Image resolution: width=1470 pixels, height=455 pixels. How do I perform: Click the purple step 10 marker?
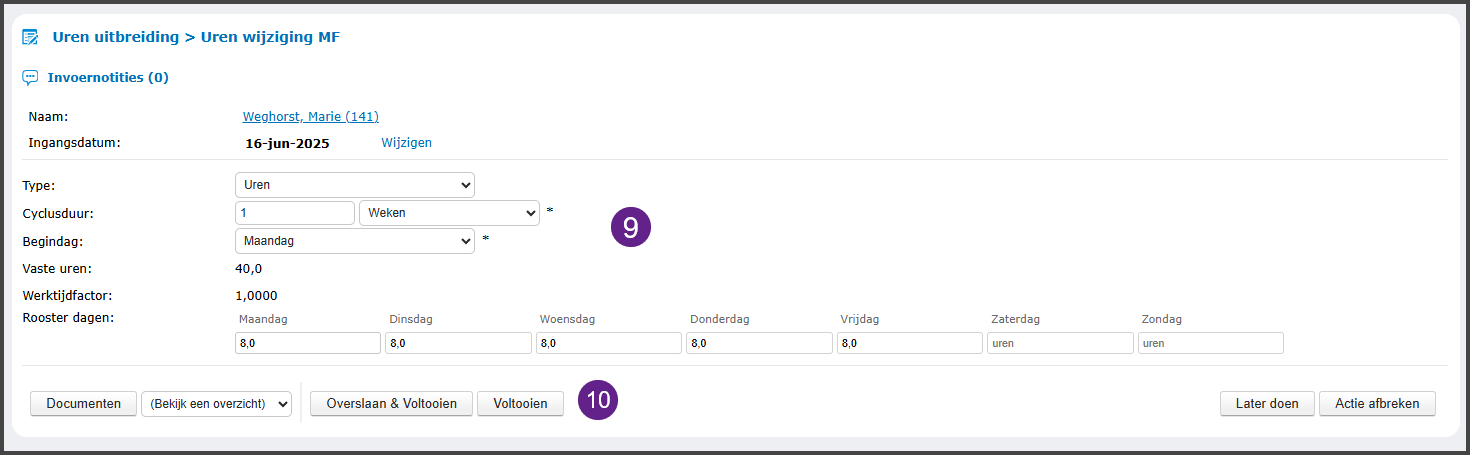[x=598, y=401]
